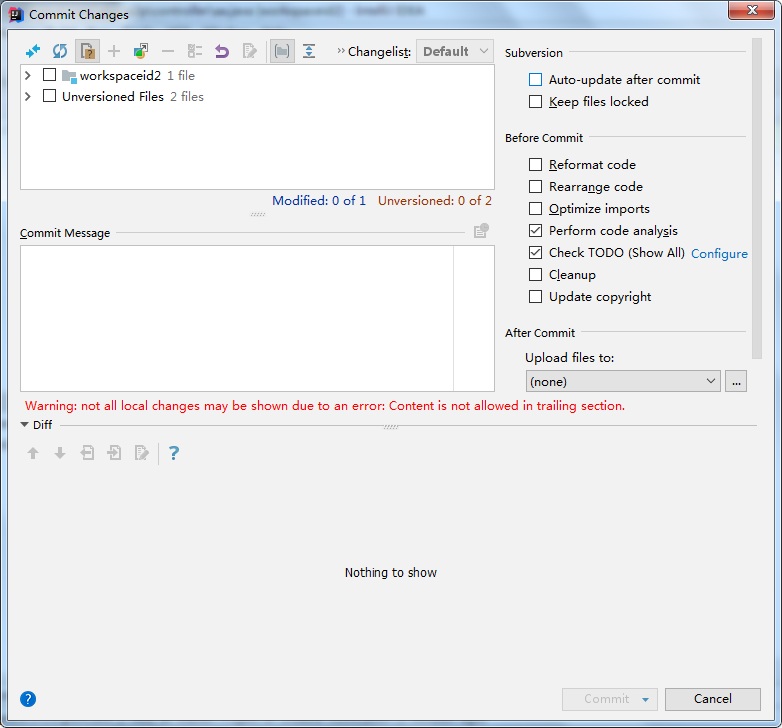This screenshot has height=728, width=782.
Task: Expand the workspaceid2 tree node
Action: coord(28,75)
